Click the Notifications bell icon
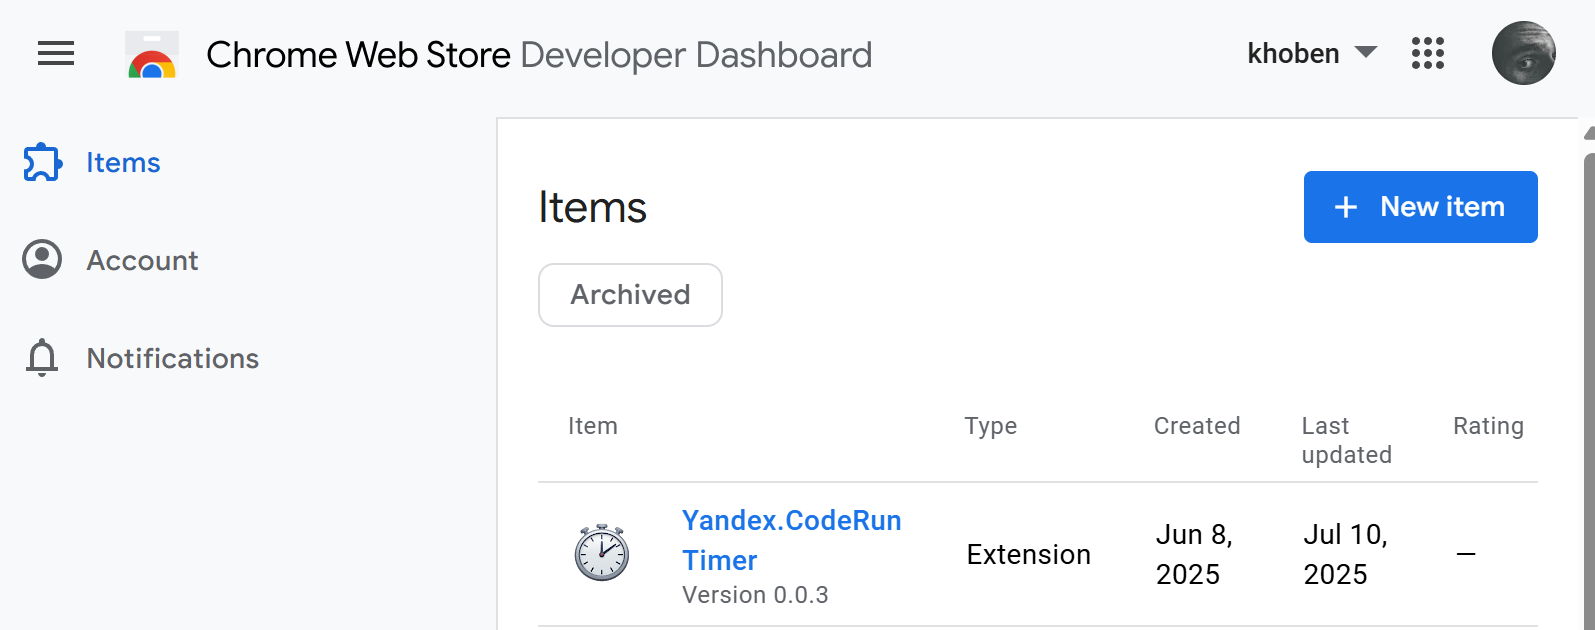This screenshot has height=630, width=1595. (41, 358)
